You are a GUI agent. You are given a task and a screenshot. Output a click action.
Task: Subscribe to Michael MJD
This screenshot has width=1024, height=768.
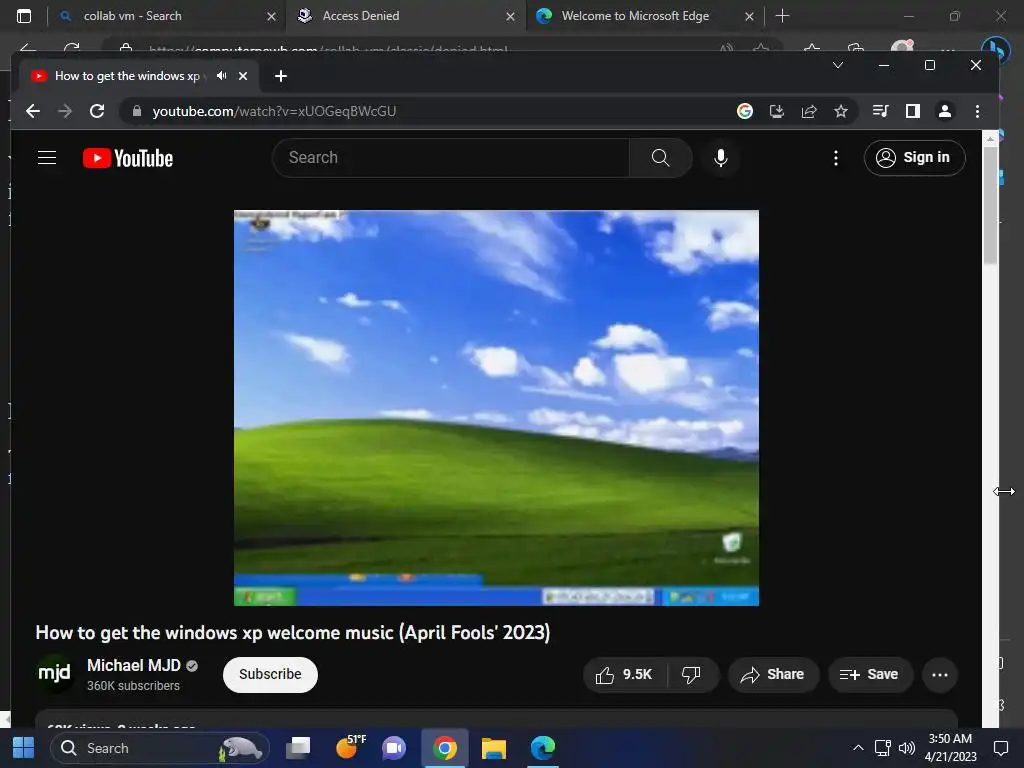point(270,674)
